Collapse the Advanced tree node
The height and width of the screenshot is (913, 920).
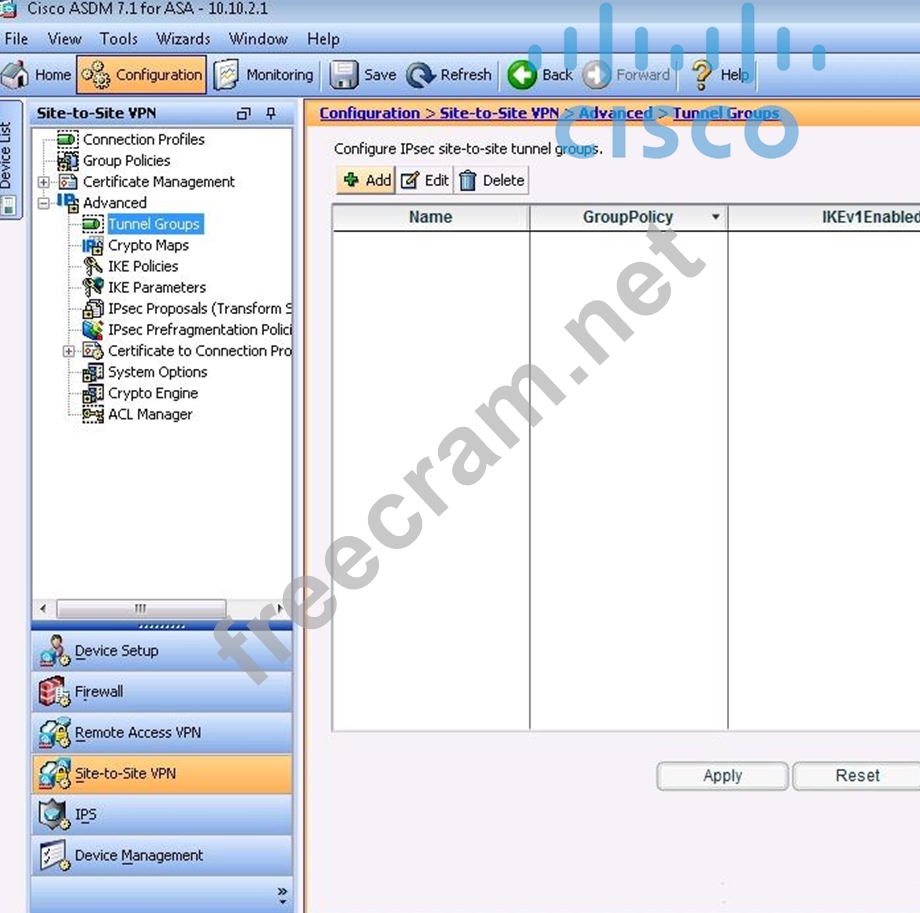pyautogui.click(x=43, y=203)
